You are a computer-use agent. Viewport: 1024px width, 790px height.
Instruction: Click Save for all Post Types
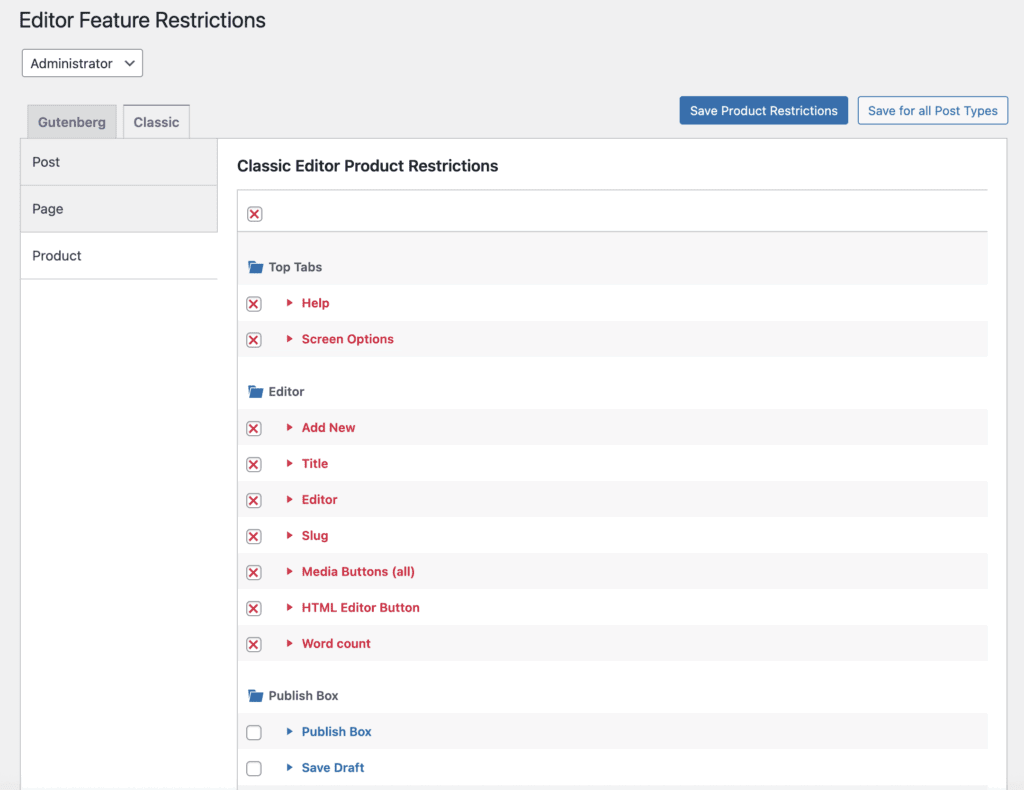(x=932, y=110)
